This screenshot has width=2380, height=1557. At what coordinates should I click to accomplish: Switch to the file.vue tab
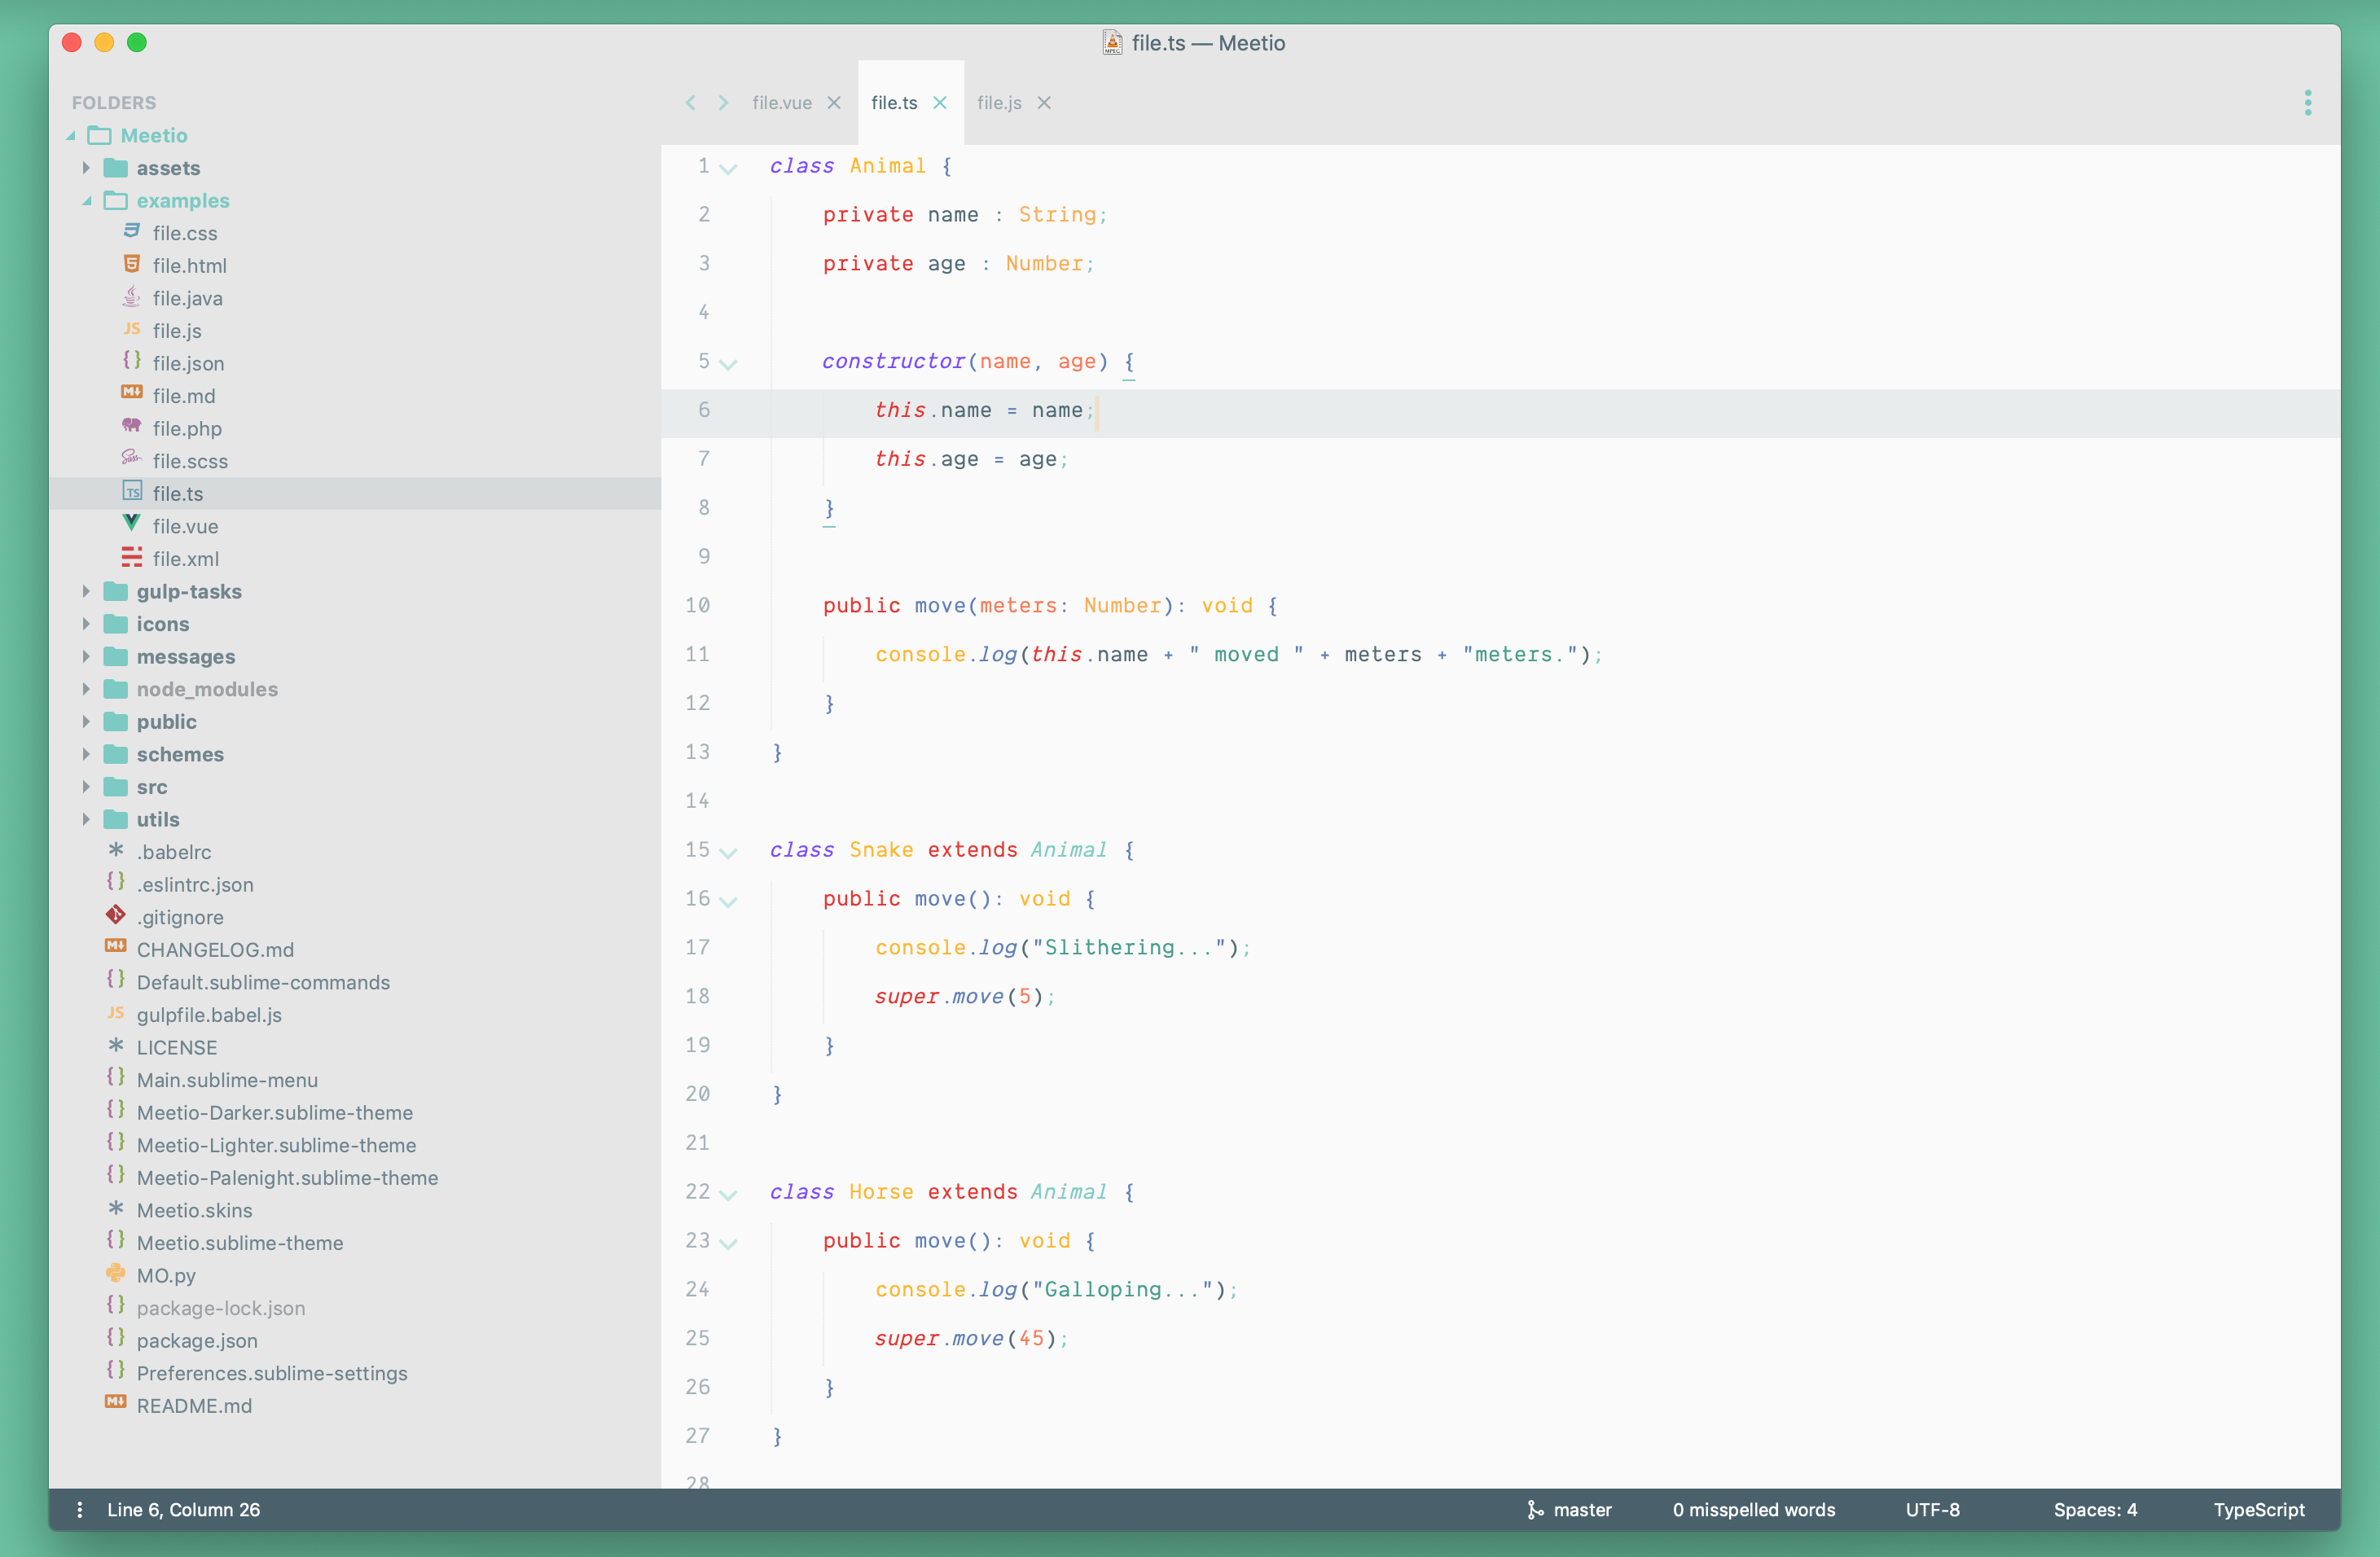tap(781, 103)
